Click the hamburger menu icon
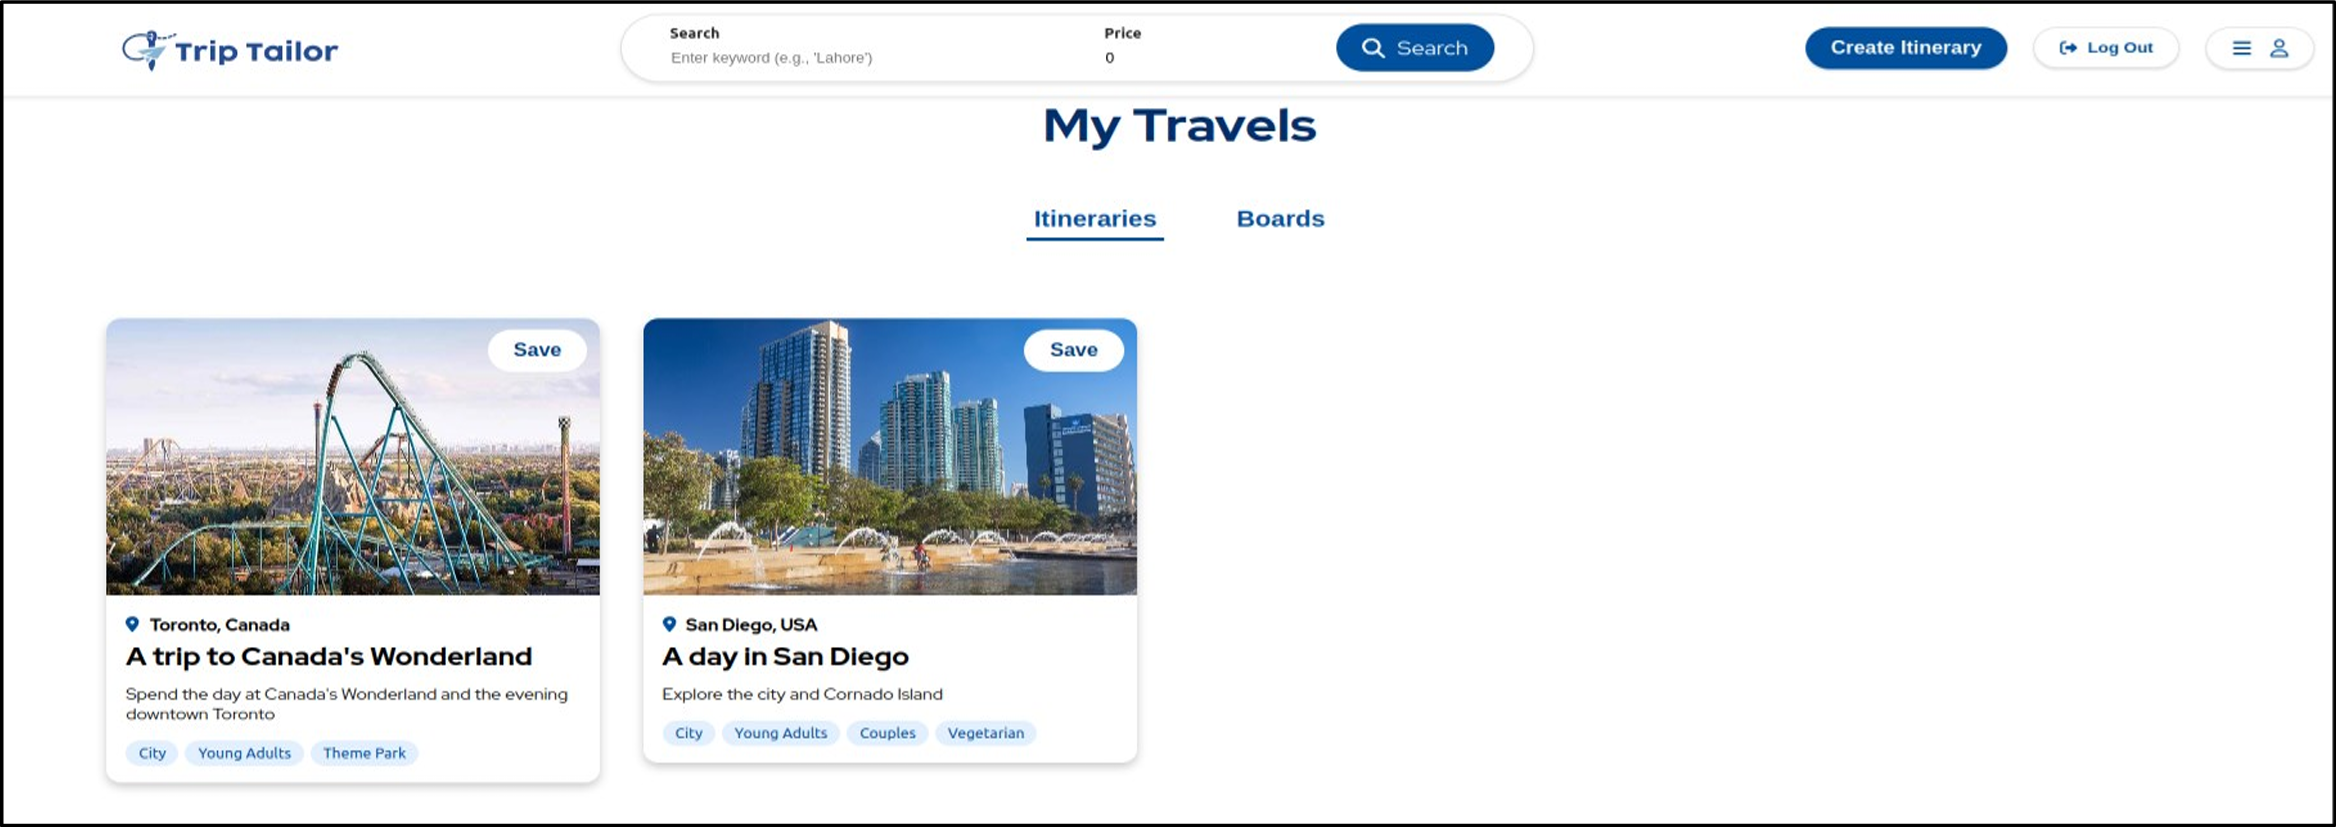2336x827 pixels. point(2242,48)
